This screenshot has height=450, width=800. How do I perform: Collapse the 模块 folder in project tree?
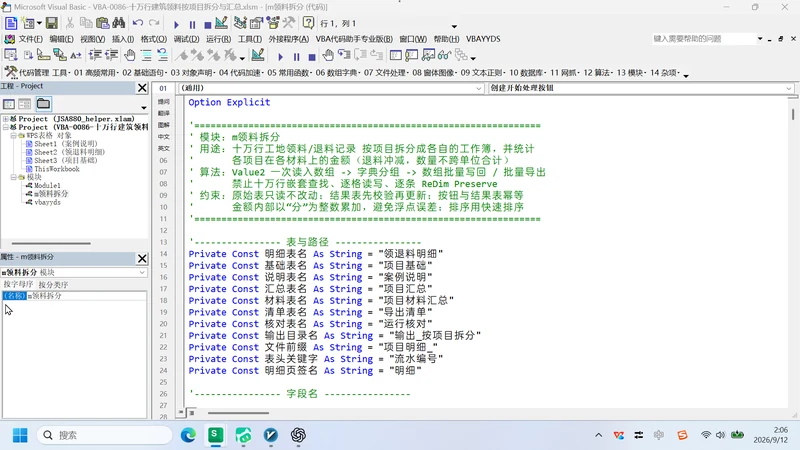click(13, 177)
